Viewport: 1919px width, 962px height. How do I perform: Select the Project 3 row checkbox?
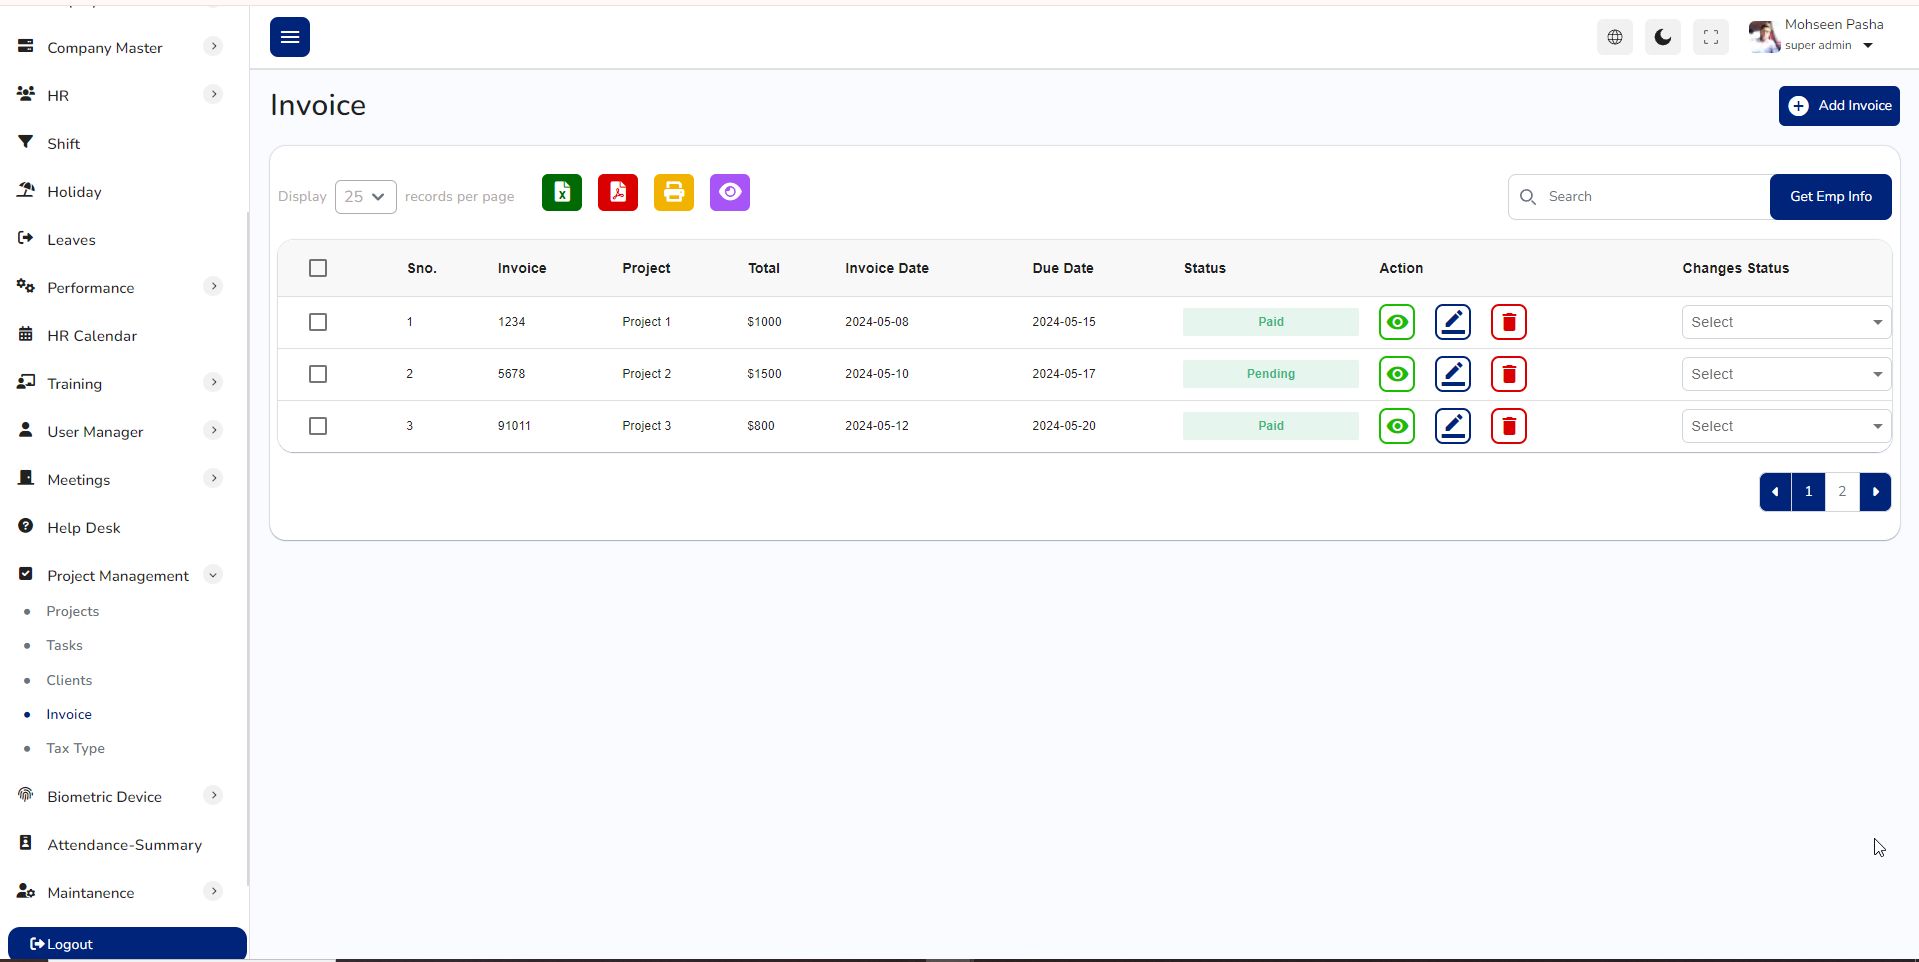point(318,426)
